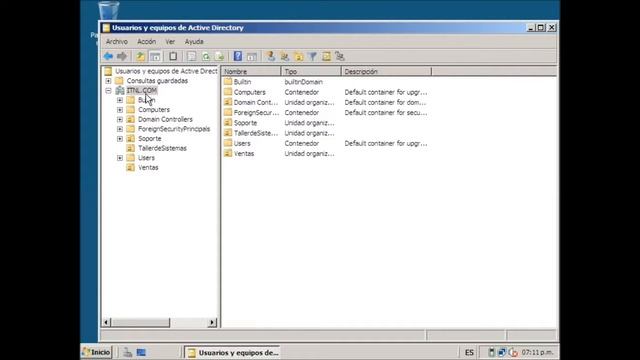Screen dimensions: 640x360
Task: Select the root 'Usuarios y equipos de Active Direct' node
Action: coord(166,71)
